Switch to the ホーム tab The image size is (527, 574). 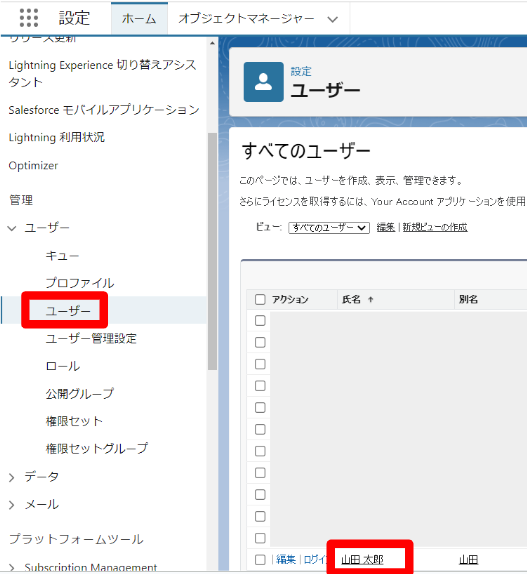pos(139,18)
